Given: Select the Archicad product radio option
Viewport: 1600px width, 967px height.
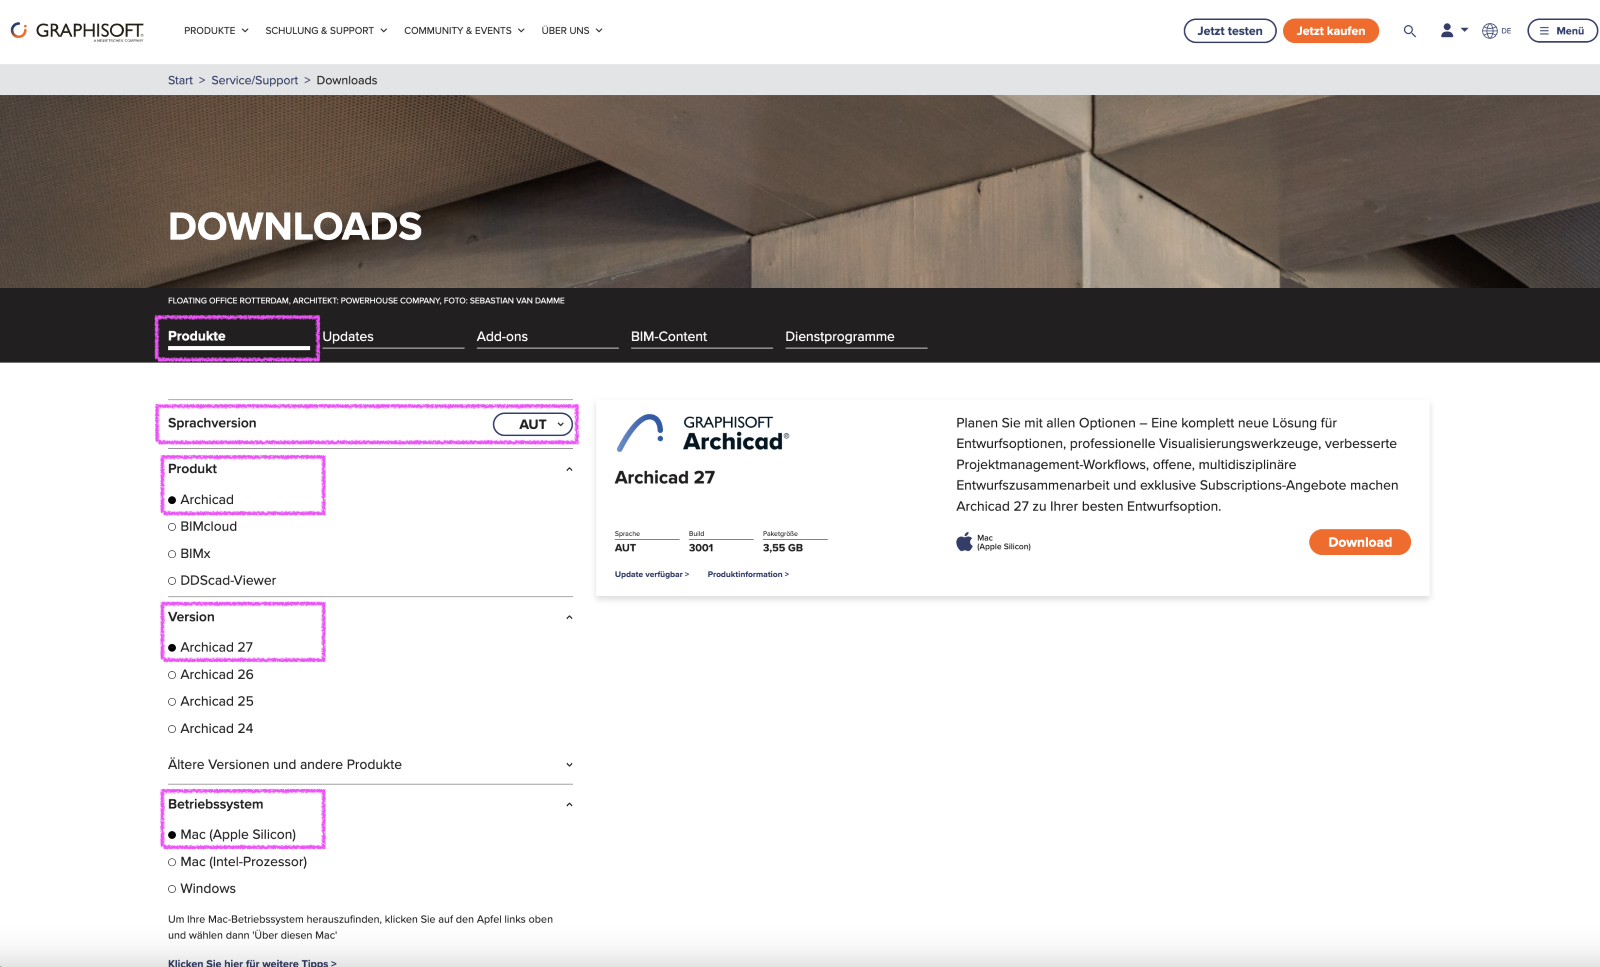Looking at the screenshot, I should [x=201, y=500].
